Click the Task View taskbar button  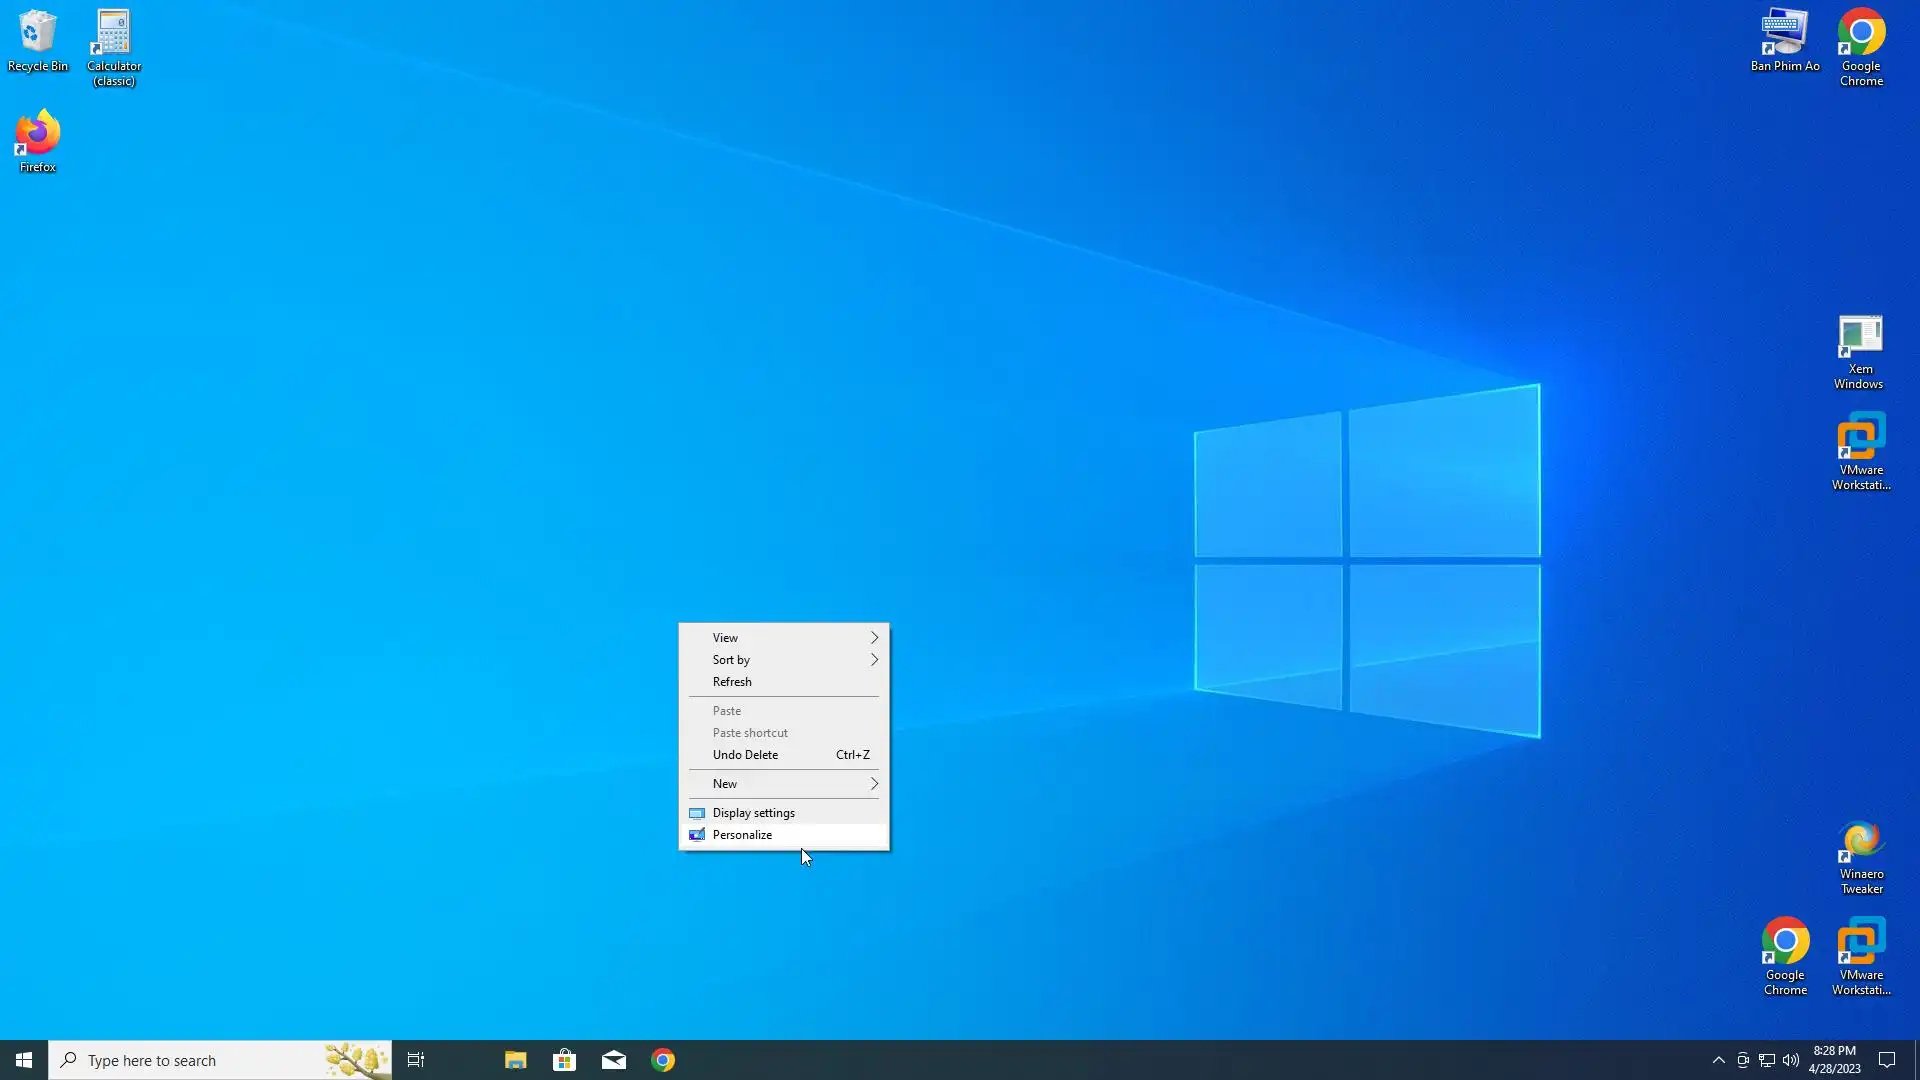click(x=416, y=1060)
